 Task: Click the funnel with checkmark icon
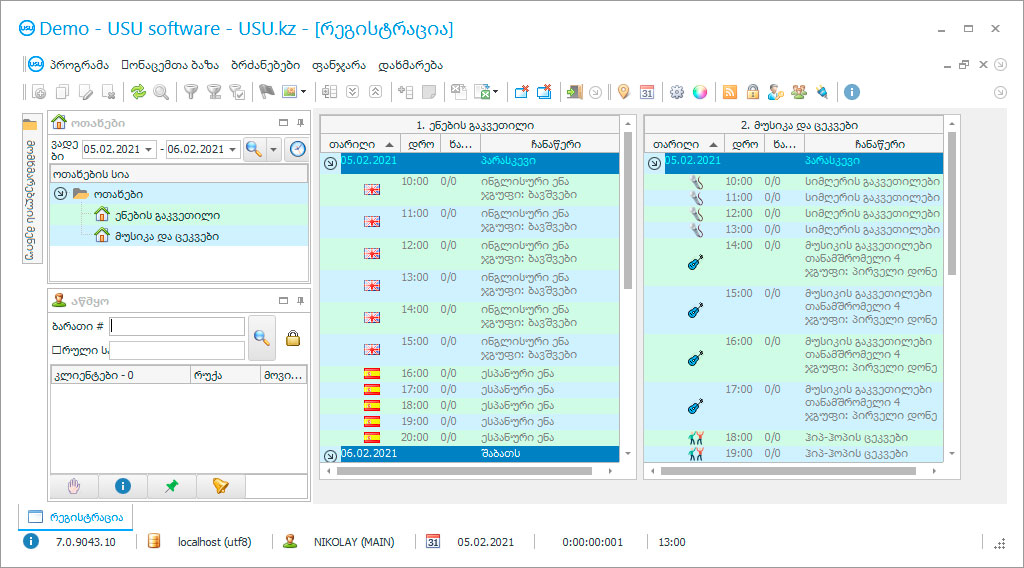click(238, 93)
